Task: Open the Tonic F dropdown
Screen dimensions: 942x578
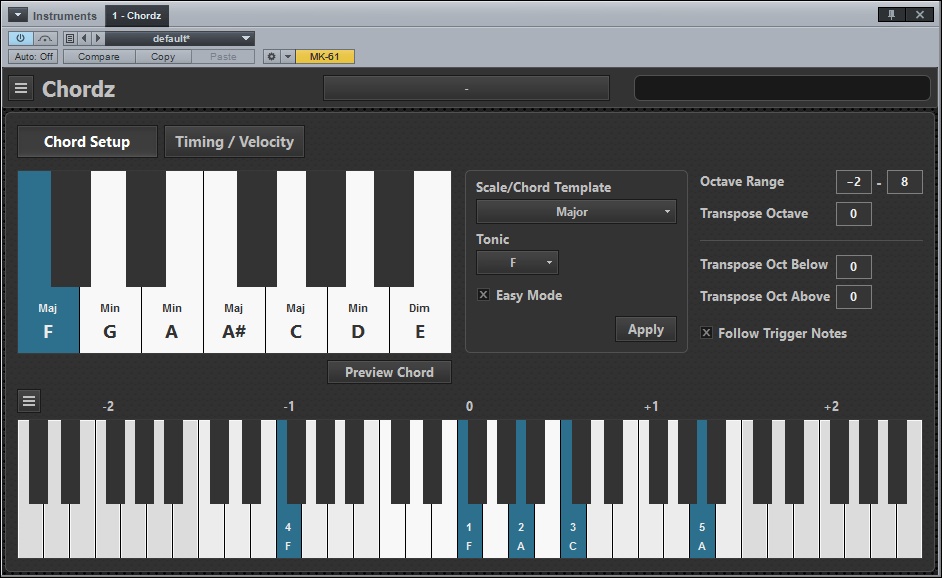Action: [x=517, y=263]
